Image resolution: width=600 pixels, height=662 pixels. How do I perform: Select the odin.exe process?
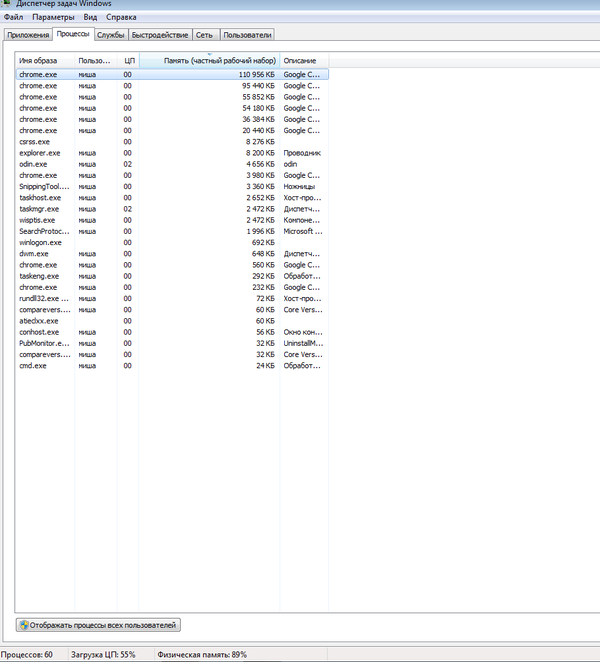coord(33,164)
